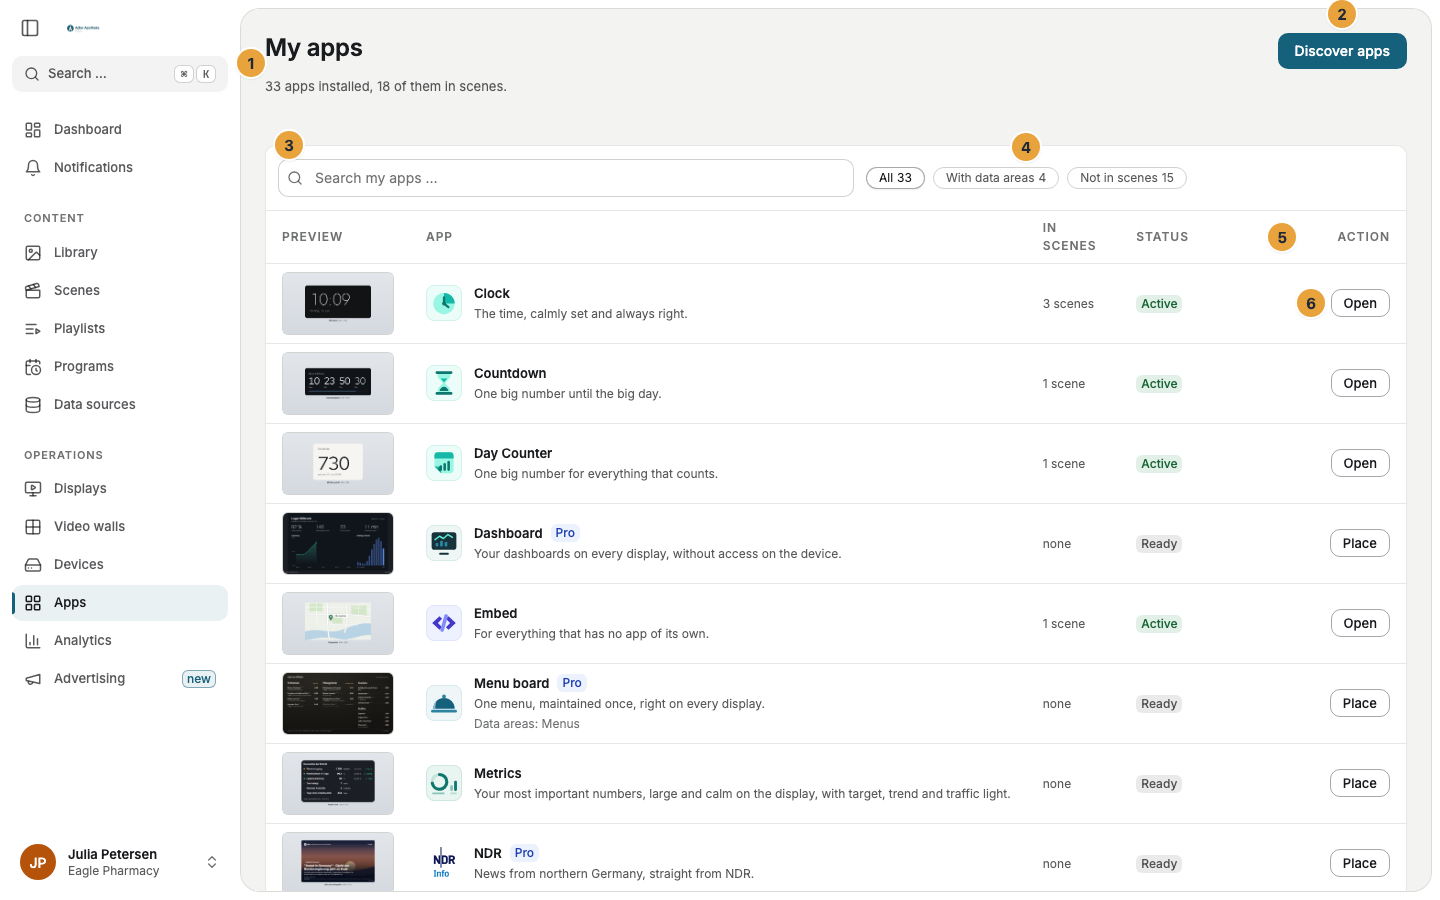Click the Data sources database icon
1440x900 pixels.
pyautogui.click(x=33, y=405)
